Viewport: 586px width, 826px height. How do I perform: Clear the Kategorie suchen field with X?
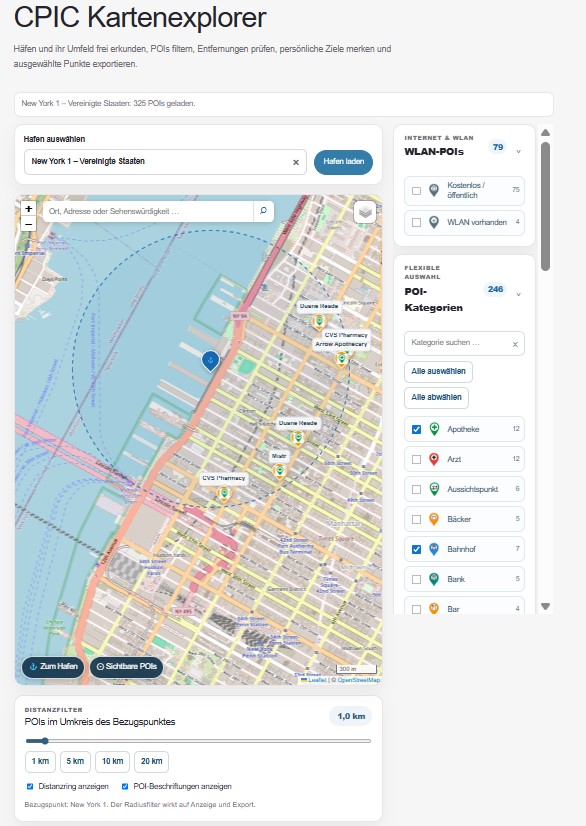(515, 345)
